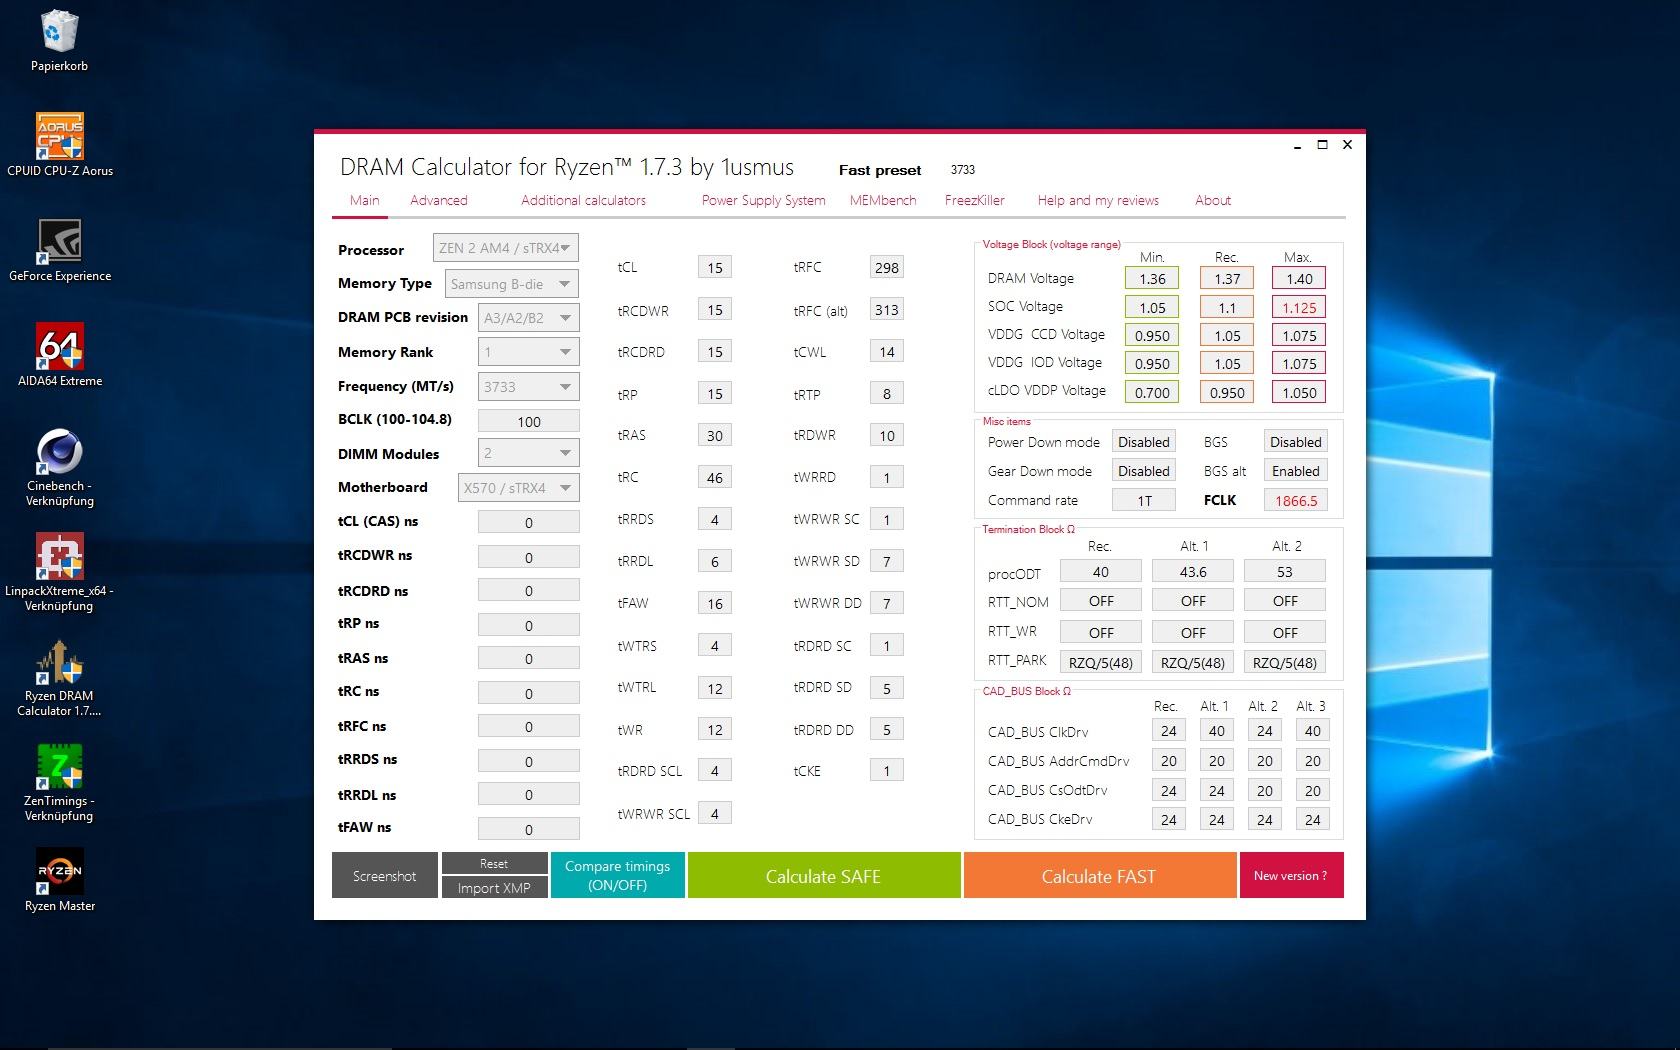1680x1050 pixels.
Task: Click the tRDRD SD value 5
Action: [887, 687]
